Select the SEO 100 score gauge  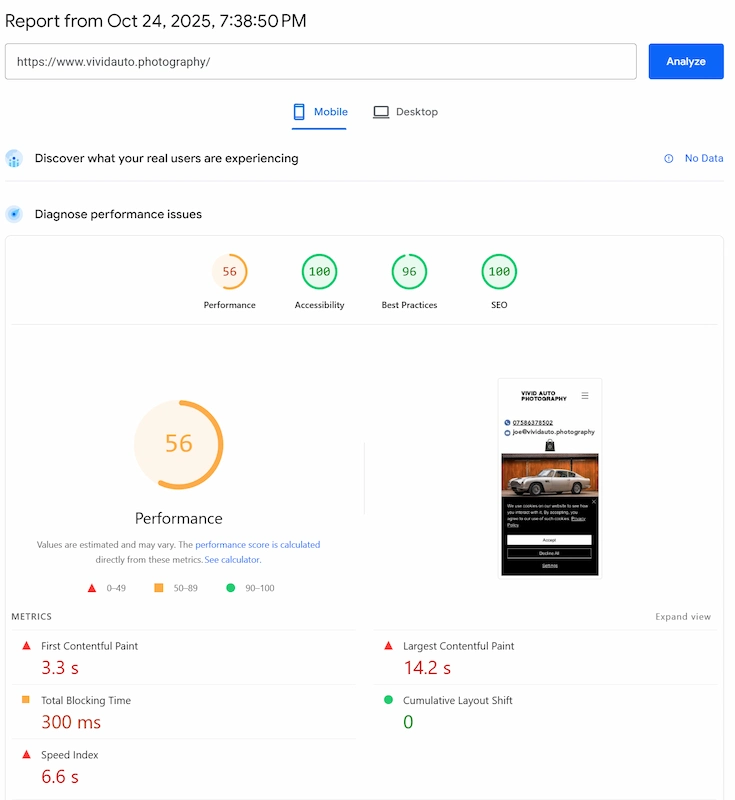point(499,271)
